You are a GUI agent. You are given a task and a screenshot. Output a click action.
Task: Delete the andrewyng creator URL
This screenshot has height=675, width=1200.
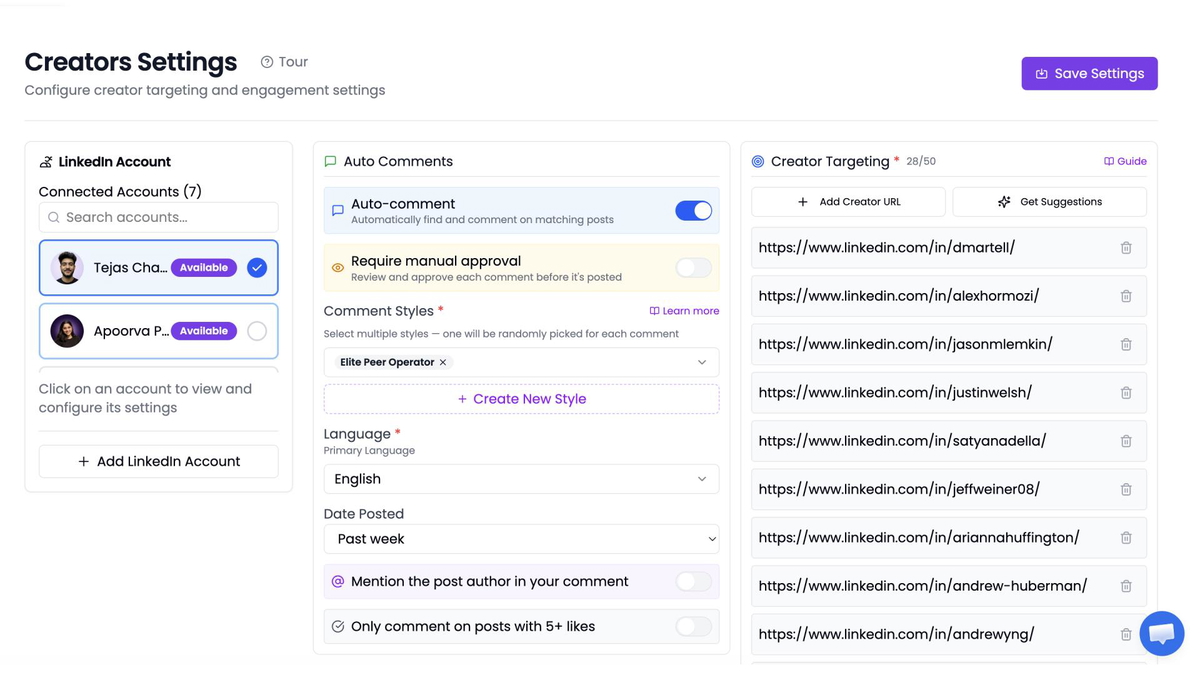click(1126, 634)
